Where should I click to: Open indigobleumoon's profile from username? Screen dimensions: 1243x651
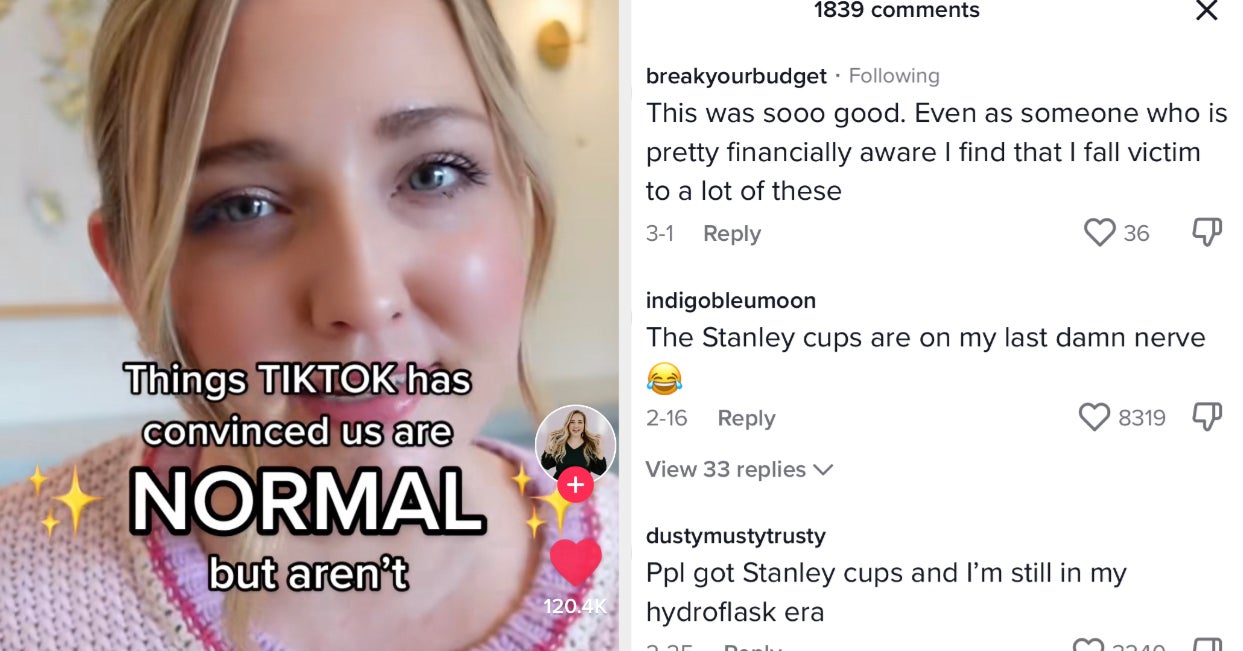[x=731, y=300]
